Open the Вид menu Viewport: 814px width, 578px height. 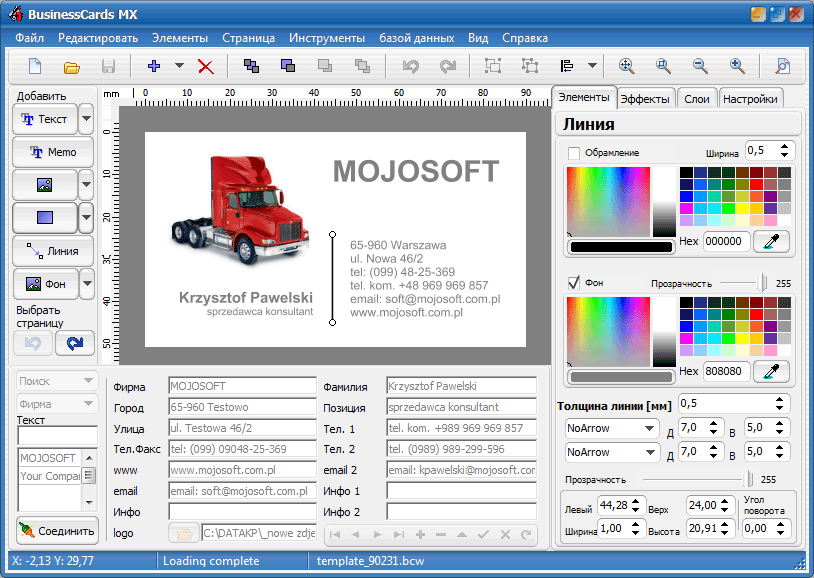point(478,38)
